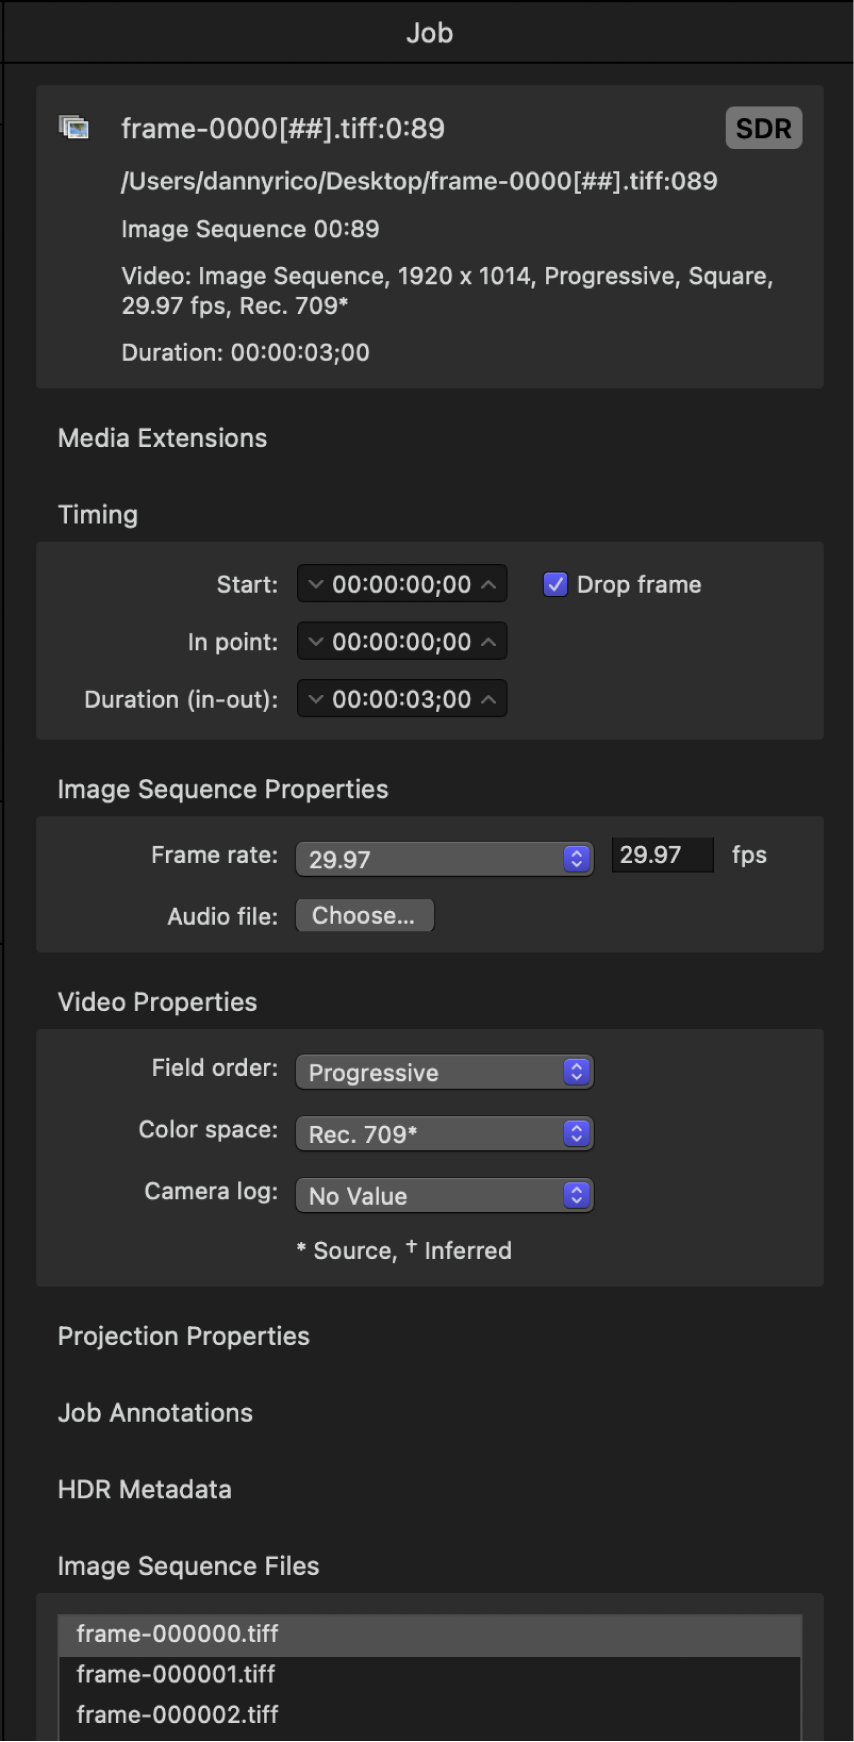
Task: Click the Start timecode up chevron
Action: (x=487, y=584)
